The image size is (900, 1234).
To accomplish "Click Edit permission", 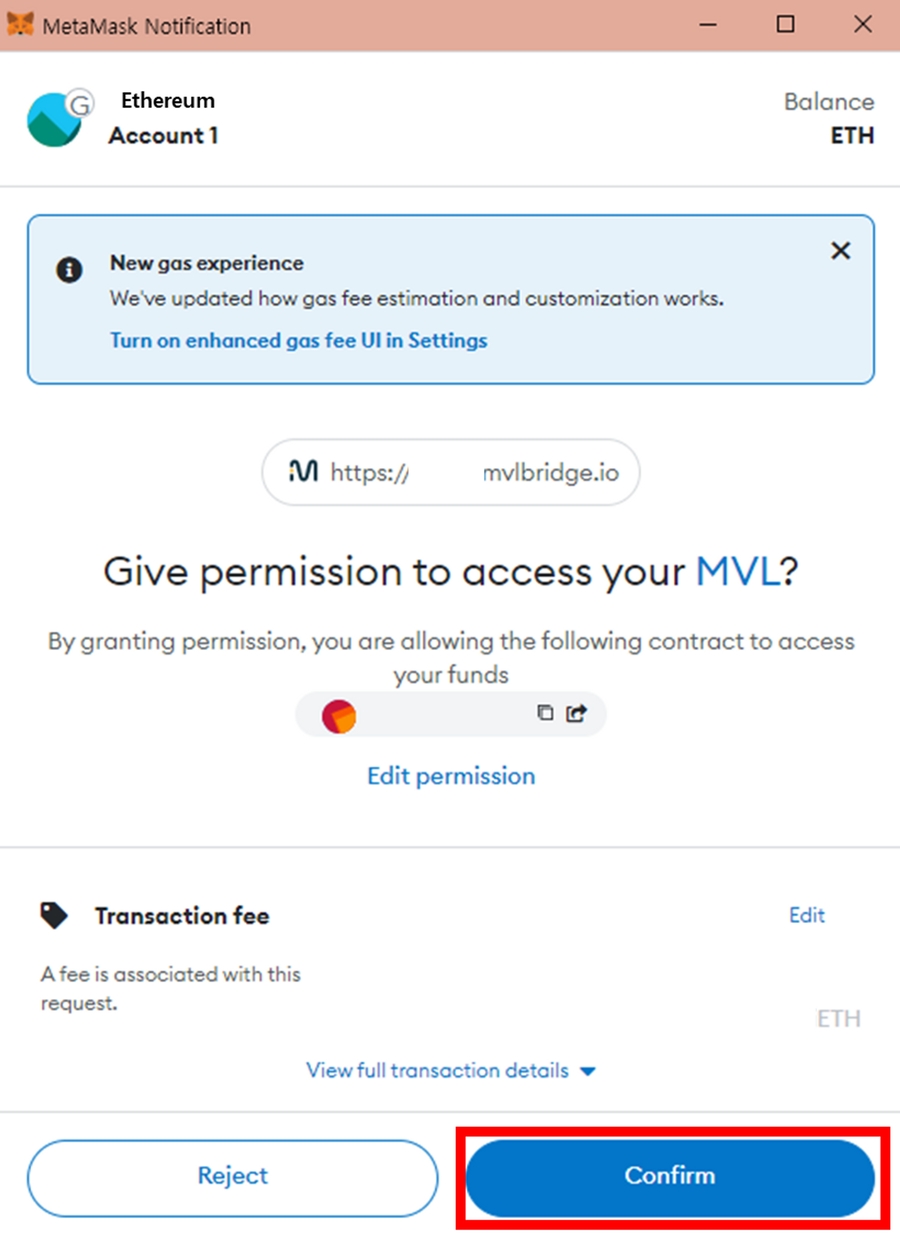I will (451, 776).
